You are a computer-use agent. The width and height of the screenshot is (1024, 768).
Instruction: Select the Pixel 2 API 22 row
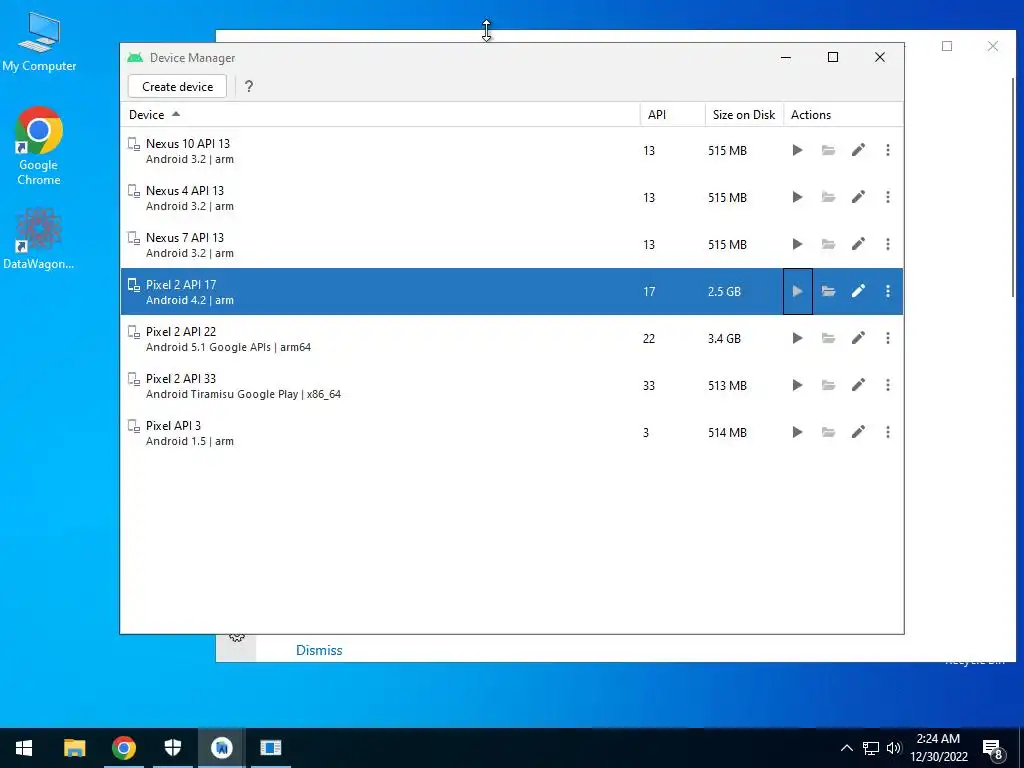(512, 338)
